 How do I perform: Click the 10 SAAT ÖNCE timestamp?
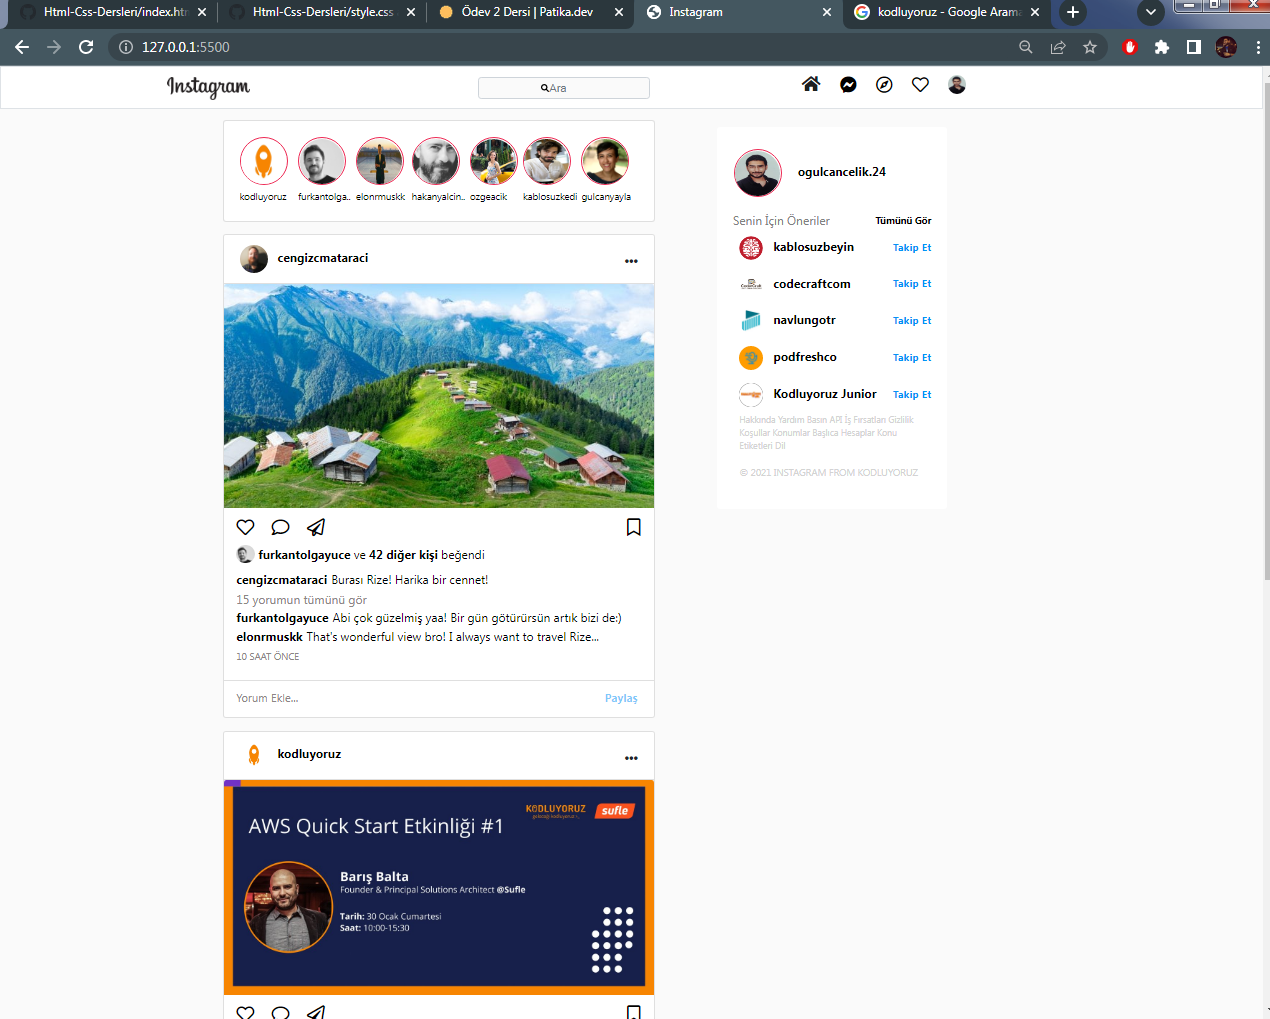[x=268, y=657]
